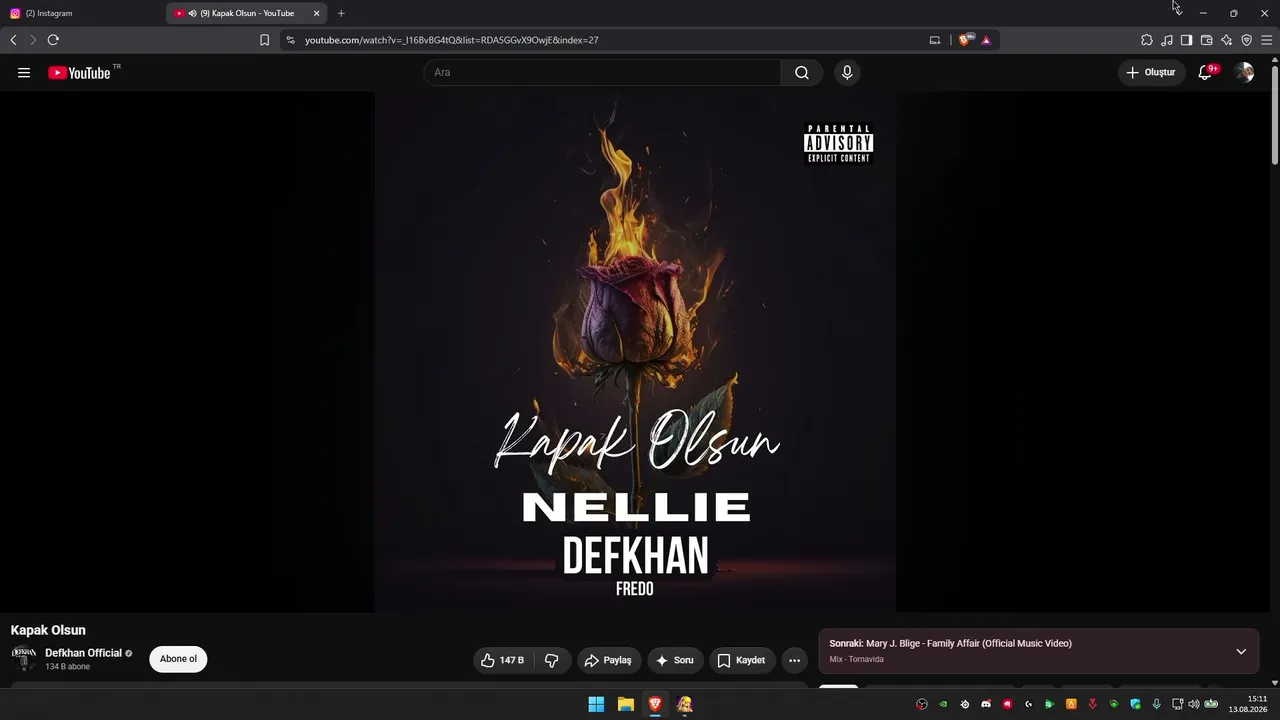Screen dimensions: 1280x720
Task: Like the Kapak Olsun video
Action: tap(502, 660)
